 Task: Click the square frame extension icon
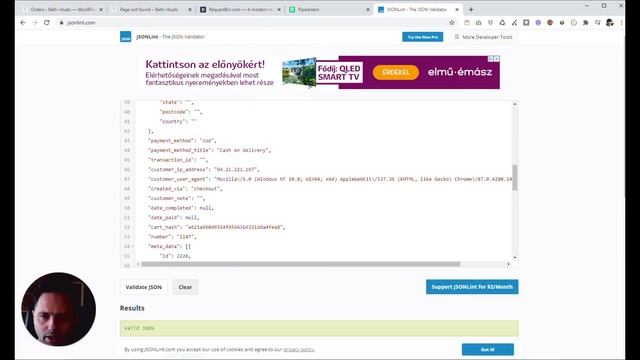click(526, 23)
